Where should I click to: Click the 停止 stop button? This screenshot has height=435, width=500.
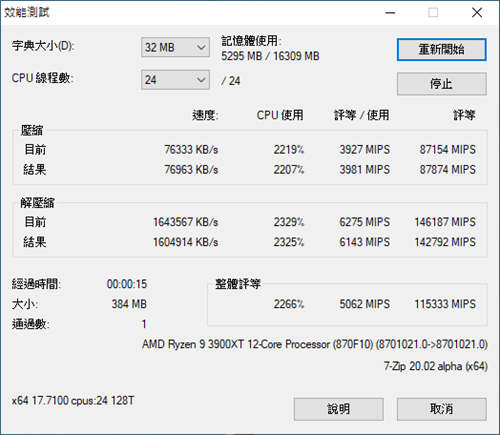coord(441,84)
